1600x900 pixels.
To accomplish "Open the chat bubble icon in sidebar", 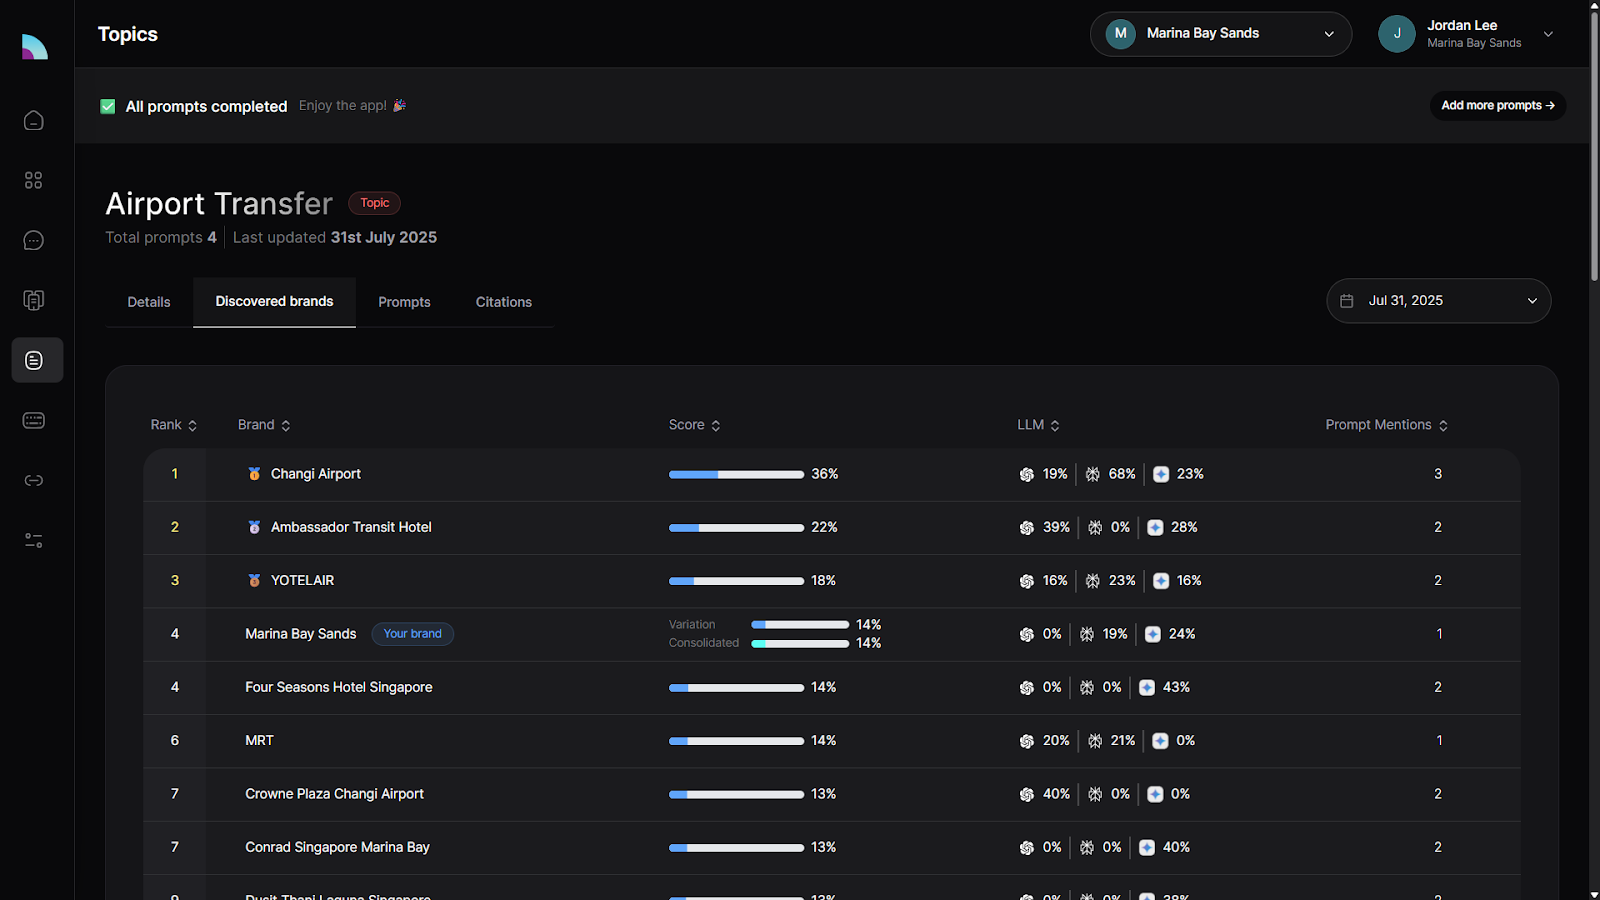I will (34, 241).
